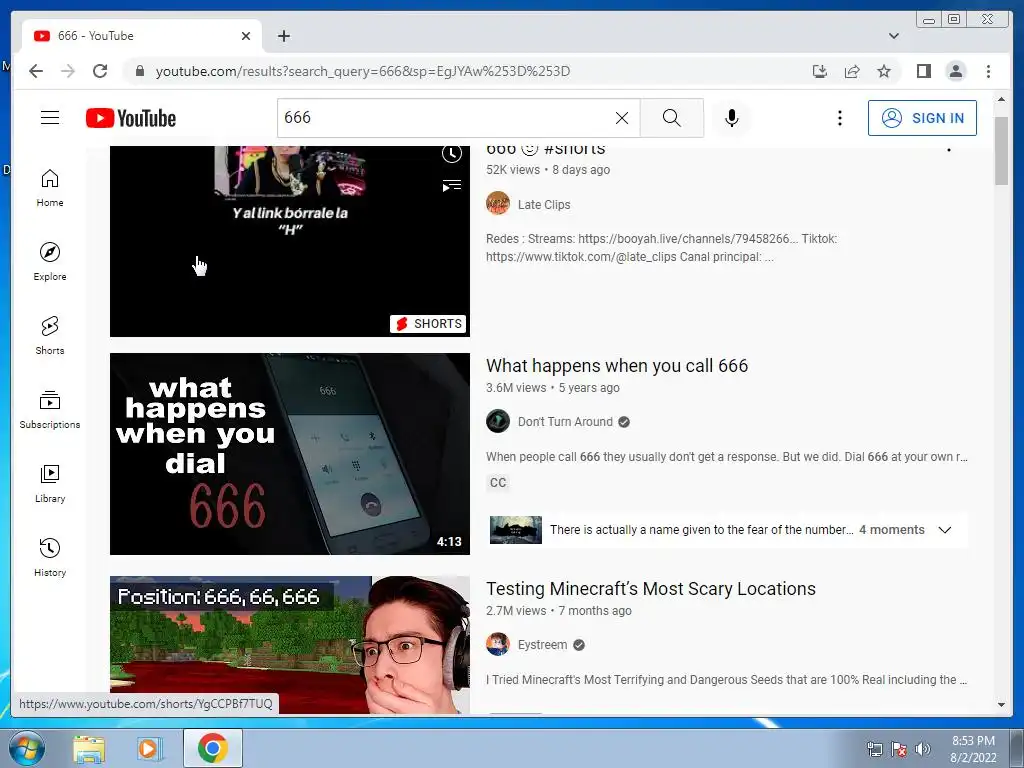The height and width of the screenshot is (768, 1024).
Task: Add Shorts video to queue icon
Action: (451, 185)
